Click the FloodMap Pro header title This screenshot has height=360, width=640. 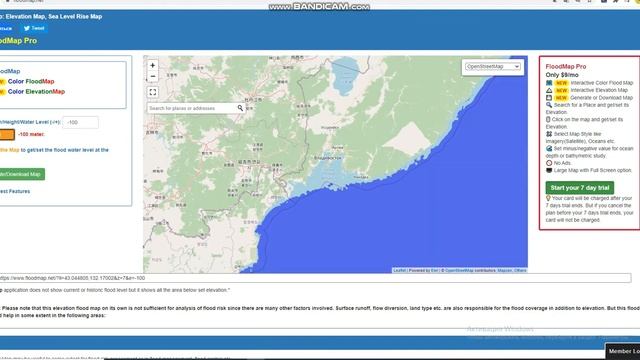[x=18, y=41]
